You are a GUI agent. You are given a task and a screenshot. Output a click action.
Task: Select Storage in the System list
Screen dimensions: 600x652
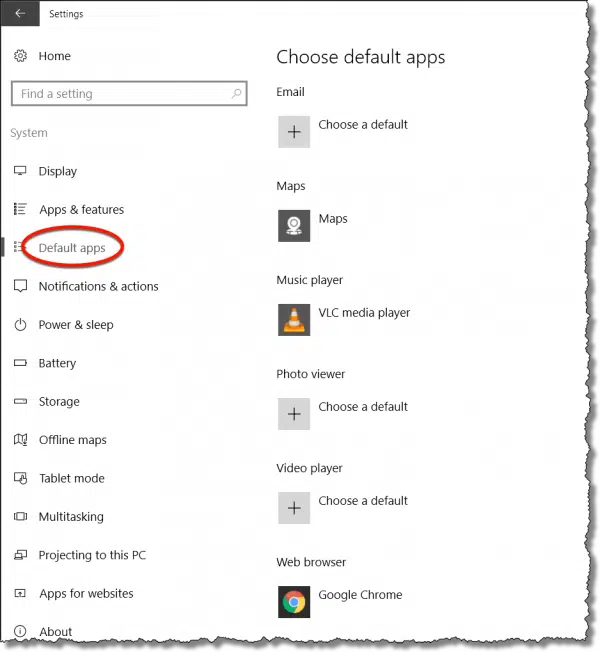(59, 402)
